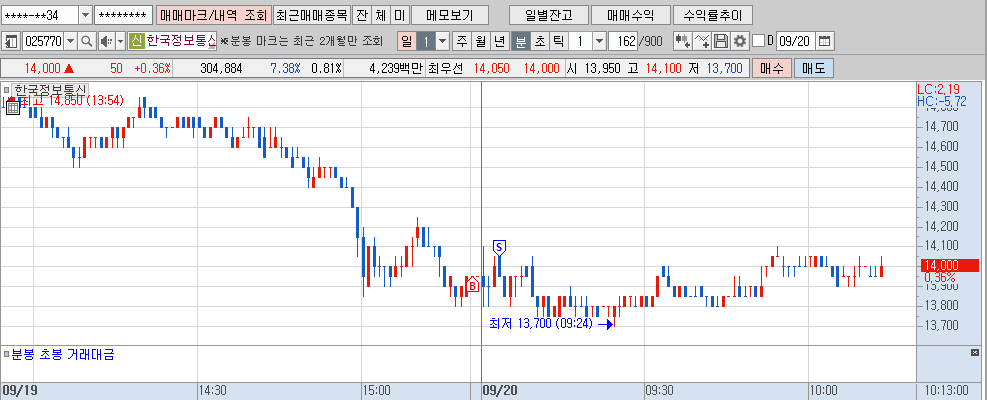
Task: Click the red B buy marker on chart
Action: point(472,285)
